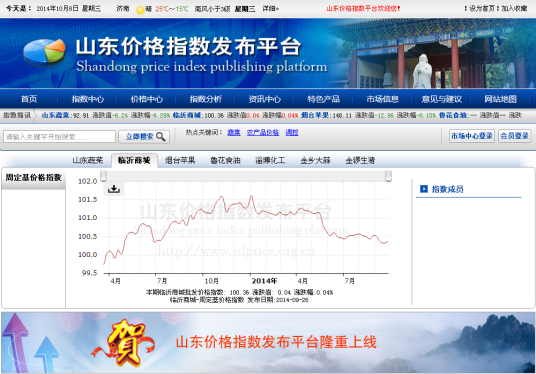Open the 意见与建议 menu
The width and height of the screenshot is (536, 374).
pyautogui.click(x=442, y=99)
